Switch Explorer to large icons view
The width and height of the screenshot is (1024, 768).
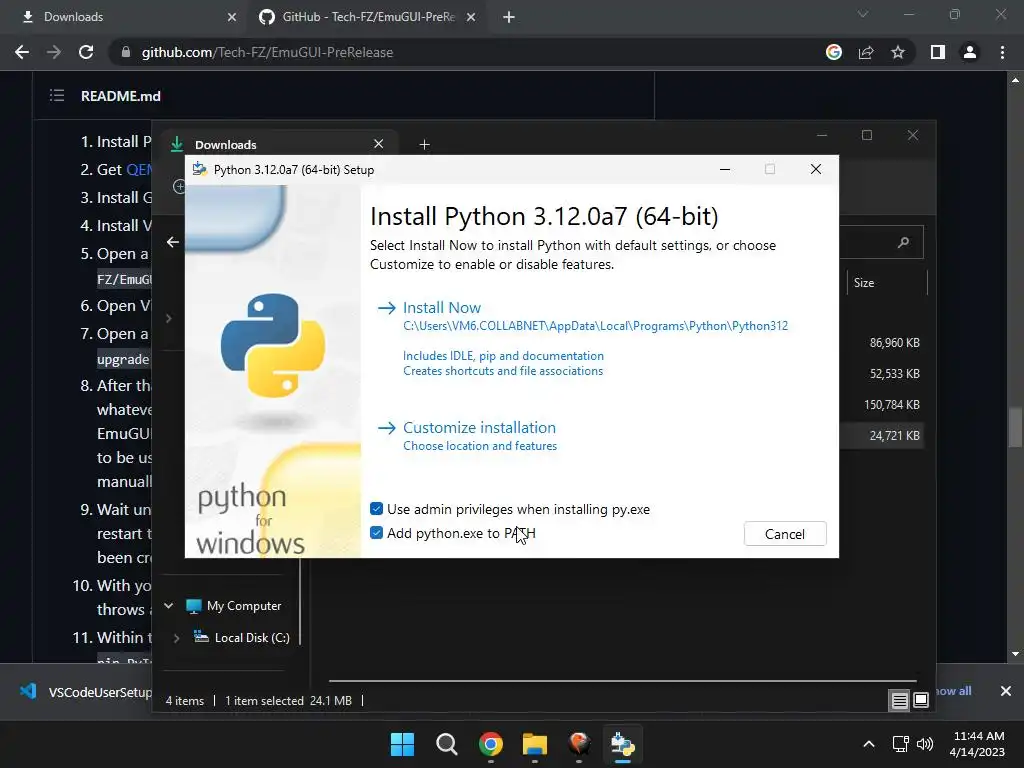click(x=921, y=701)
